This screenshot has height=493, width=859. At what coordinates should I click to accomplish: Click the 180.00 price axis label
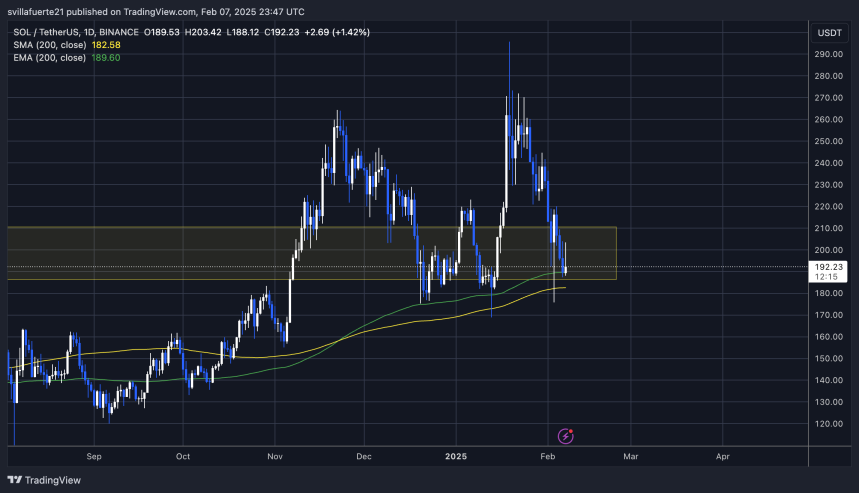pos(828,293)
